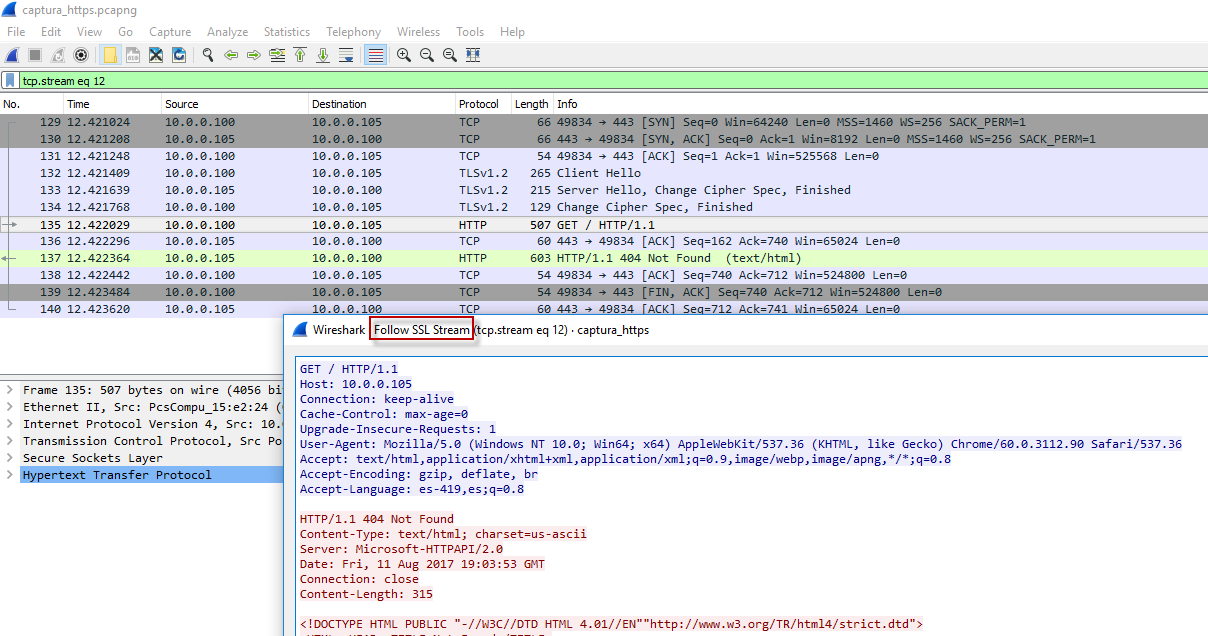This screenshot has height=636, width=1208.
Task: Select packet 137 404 Not Found row
Action: pos(604,258)
